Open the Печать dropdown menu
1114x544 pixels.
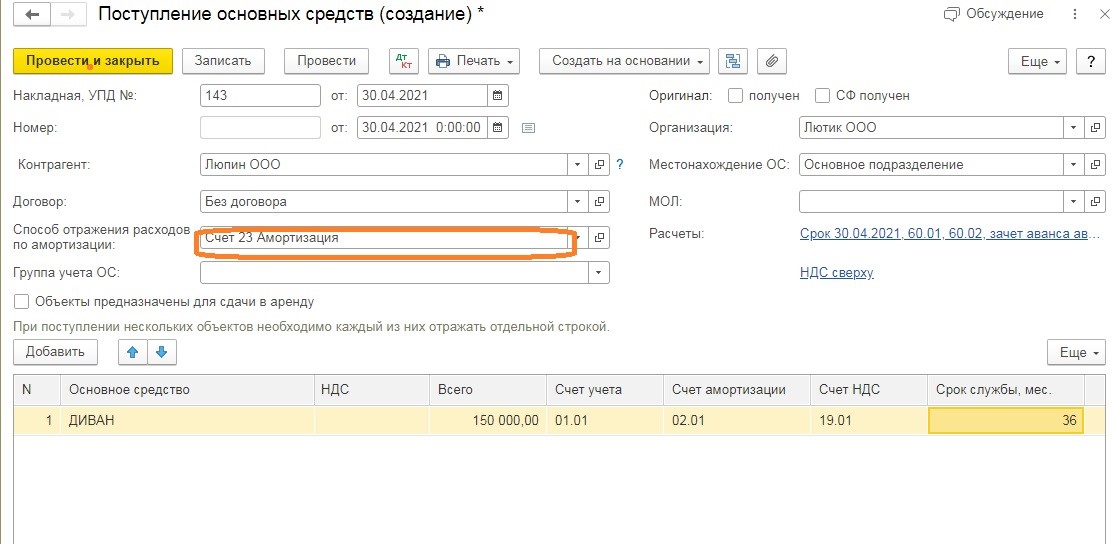pos(474,61)
